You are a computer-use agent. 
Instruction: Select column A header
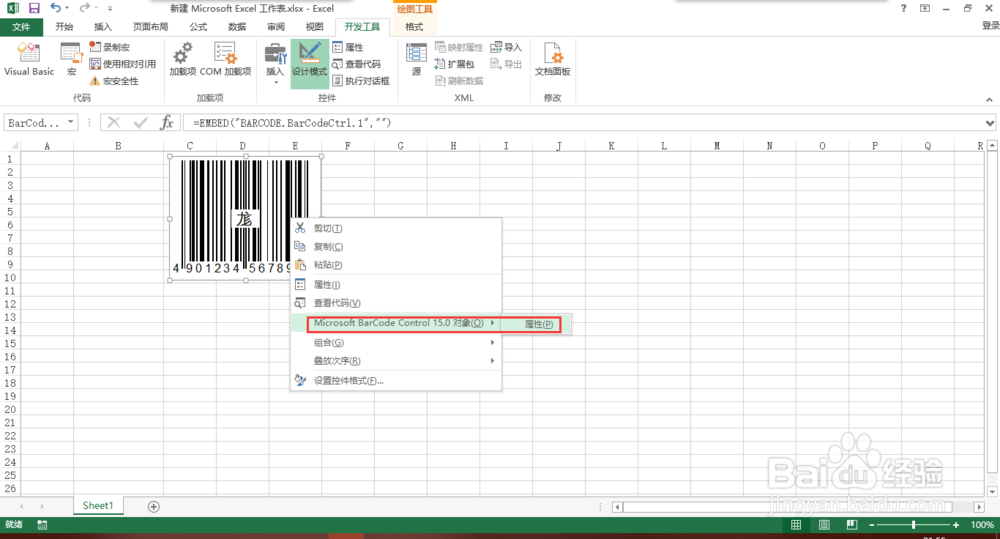click(47, 146)
